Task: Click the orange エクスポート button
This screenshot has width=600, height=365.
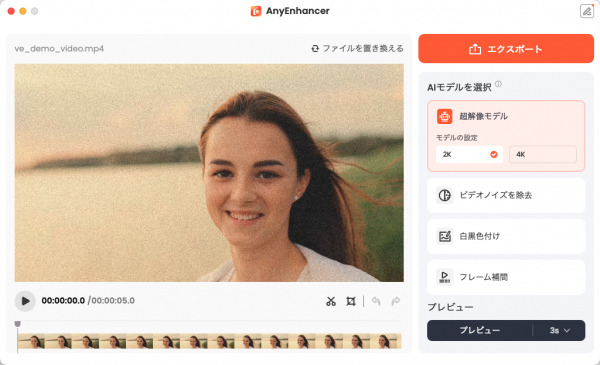Action: coord(506,49)
